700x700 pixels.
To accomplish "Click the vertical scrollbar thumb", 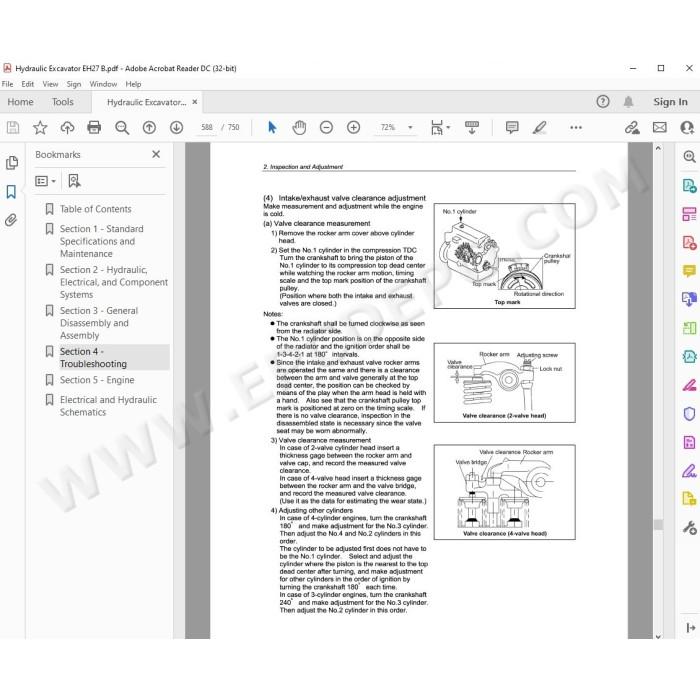I will pos(658,524).
